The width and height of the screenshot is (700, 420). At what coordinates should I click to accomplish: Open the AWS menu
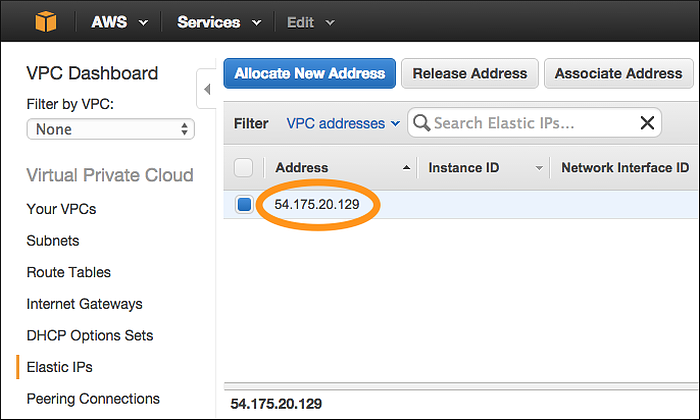tap(119, 21)
